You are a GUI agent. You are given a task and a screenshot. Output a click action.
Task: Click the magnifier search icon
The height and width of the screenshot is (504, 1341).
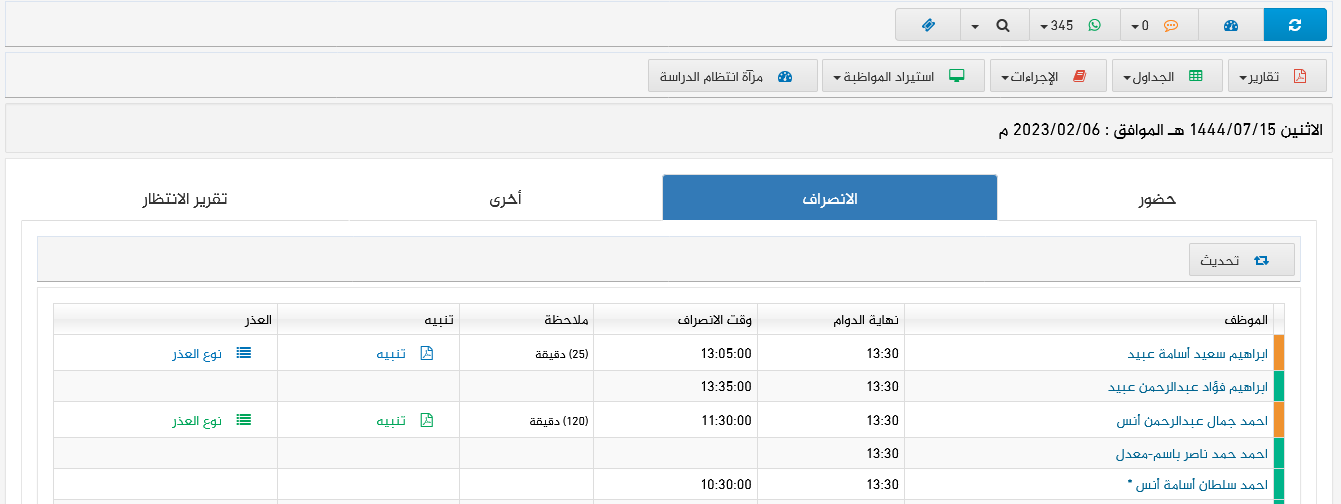(1004, 25)
